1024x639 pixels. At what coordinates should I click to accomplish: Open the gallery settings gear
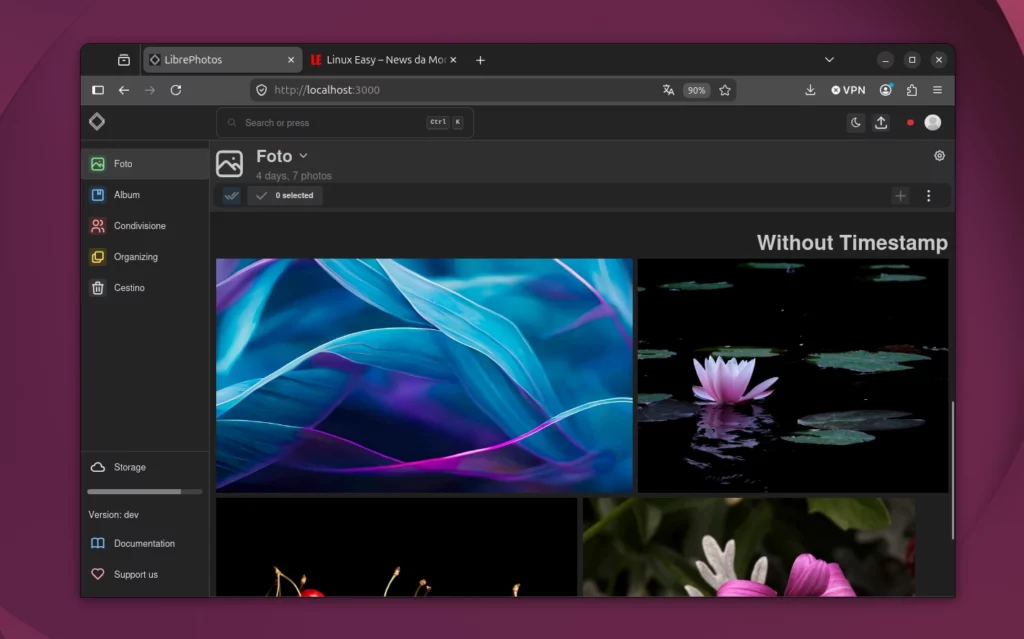[x=939, y=156]
